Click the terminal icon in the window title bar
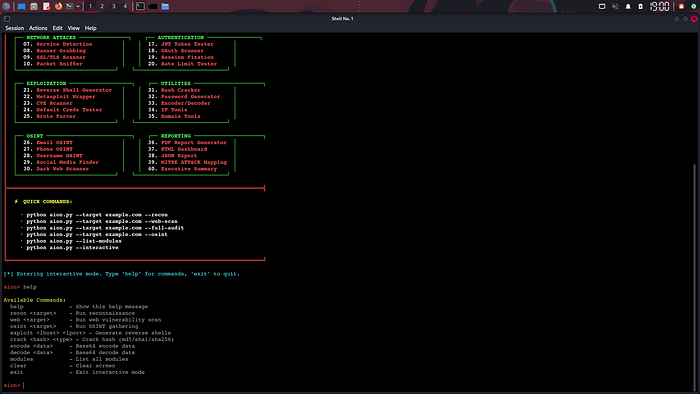The width and height of the screenshot is (700, 394). (7, 19)
